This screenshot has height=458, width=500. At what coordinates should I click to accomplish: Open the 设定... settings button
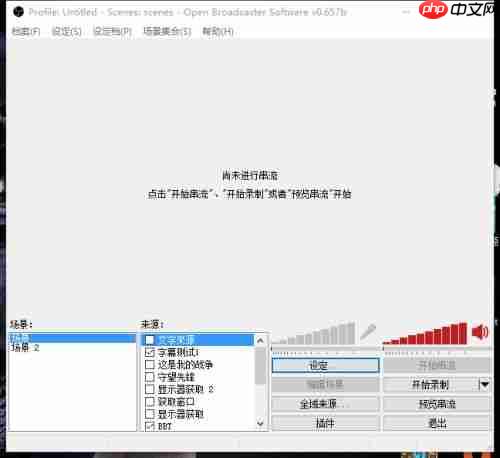tap(326, 366)
